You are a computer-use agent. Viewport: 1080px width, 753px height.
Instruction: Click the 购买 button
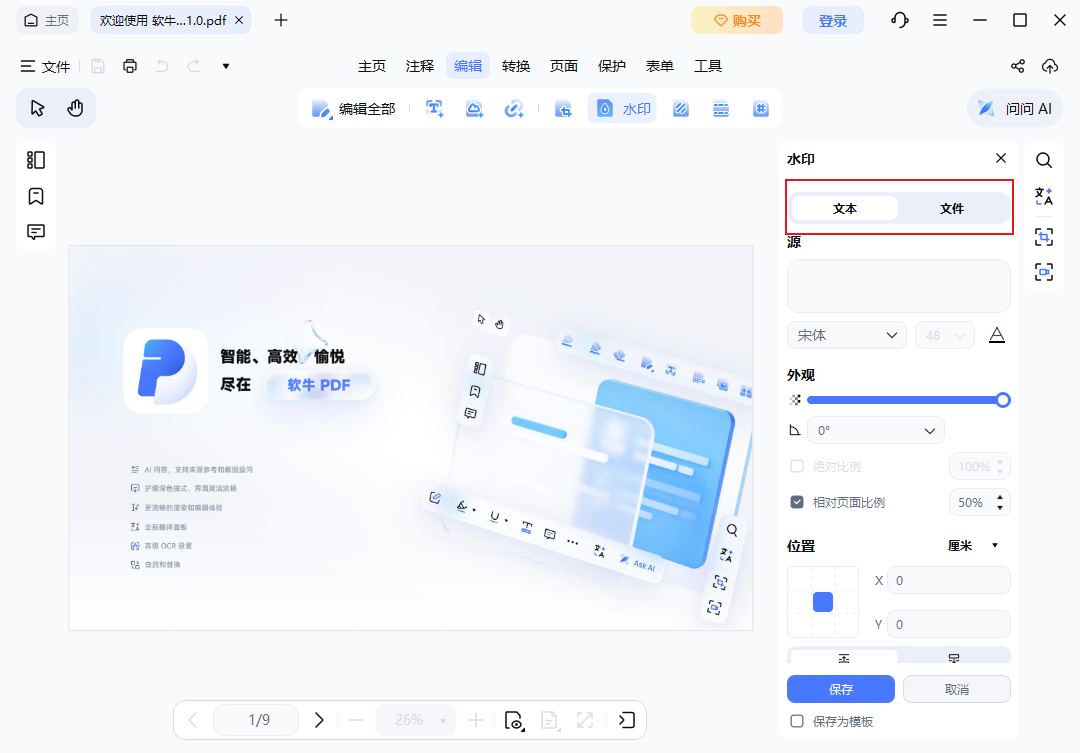coord(737,20)
